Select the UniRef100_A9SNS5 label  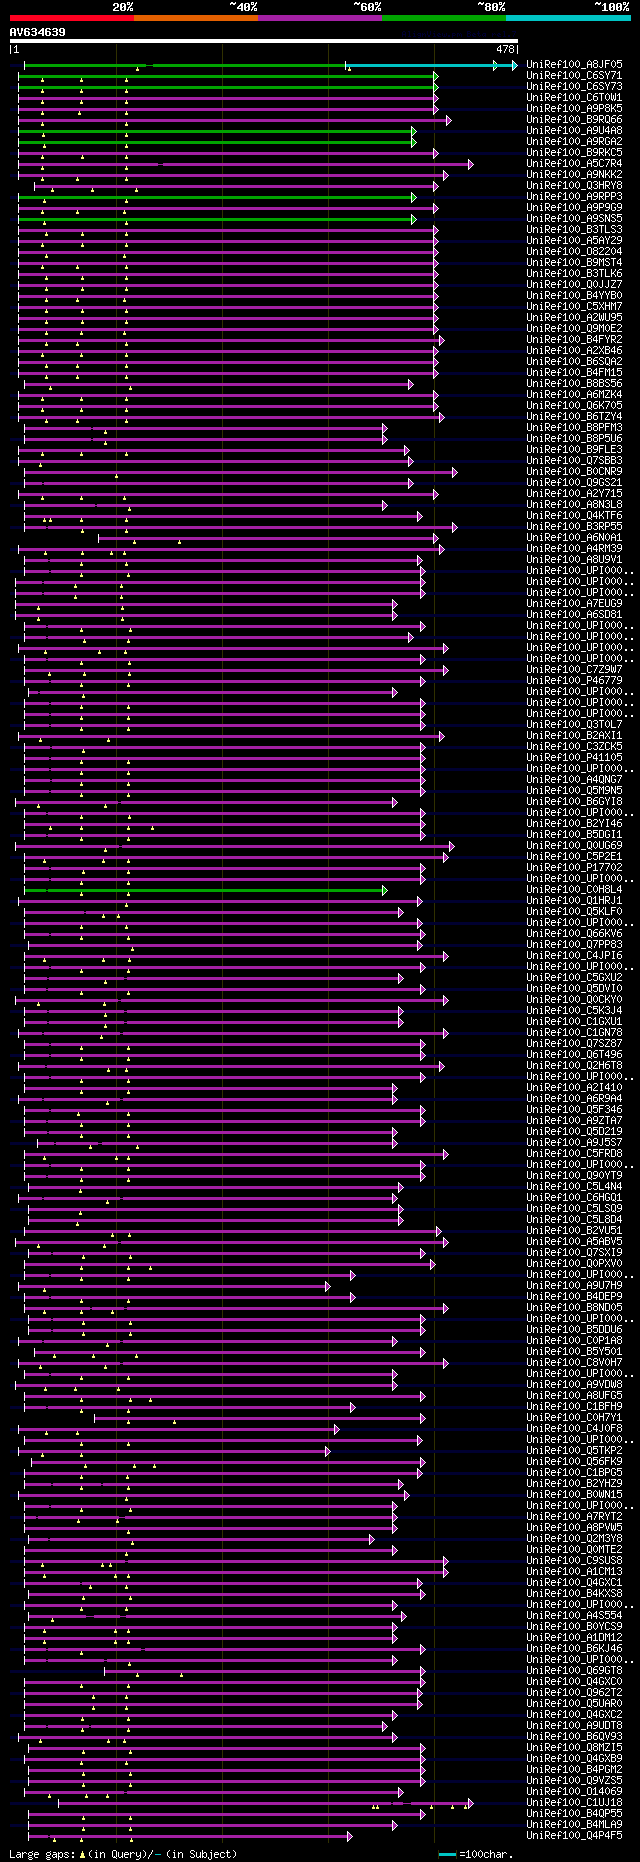(574, 218)
